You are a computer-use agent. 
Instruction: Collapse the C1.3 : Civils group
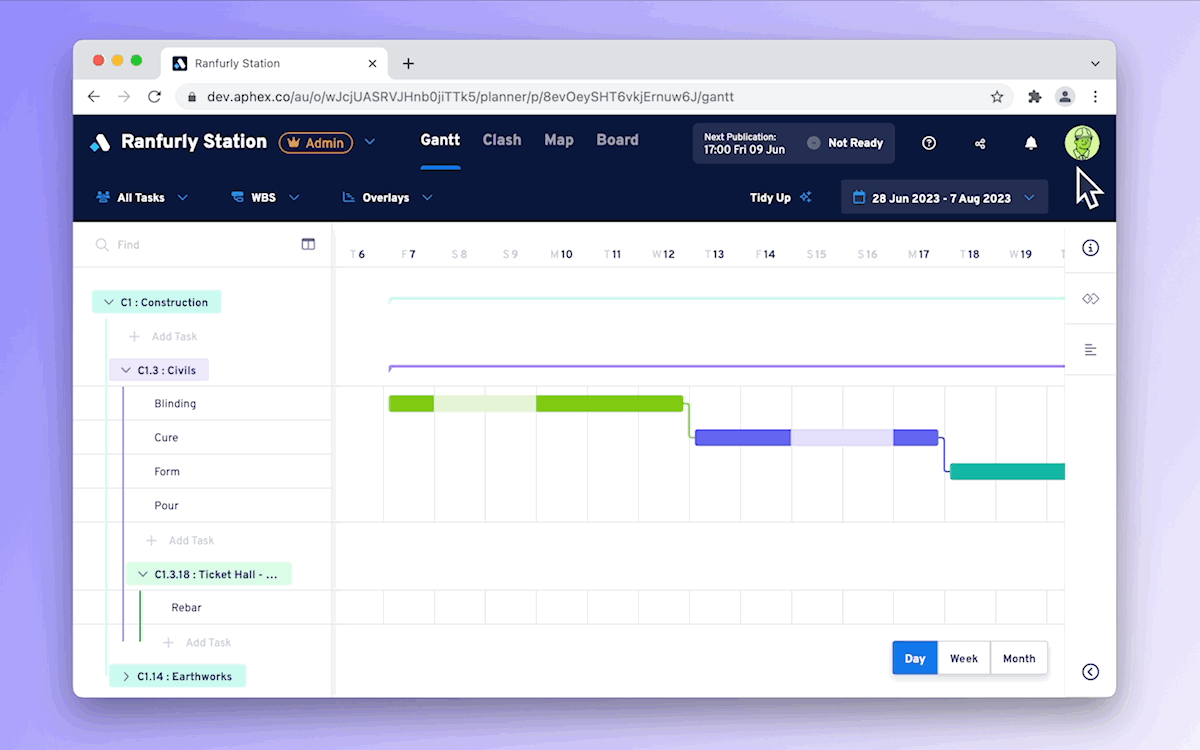tap(126, 370)
